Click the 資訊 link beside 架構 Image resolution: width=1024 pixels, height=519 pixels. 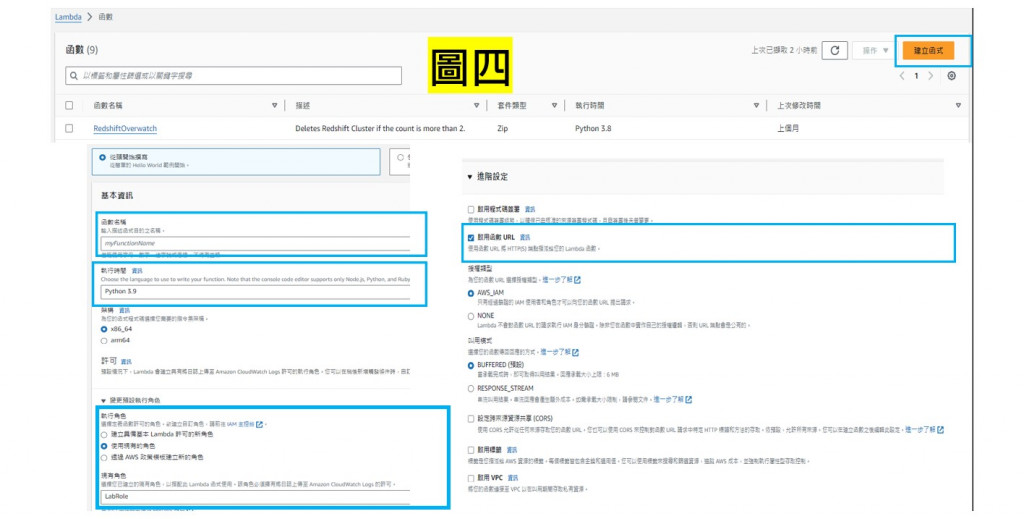click(125, 310)
